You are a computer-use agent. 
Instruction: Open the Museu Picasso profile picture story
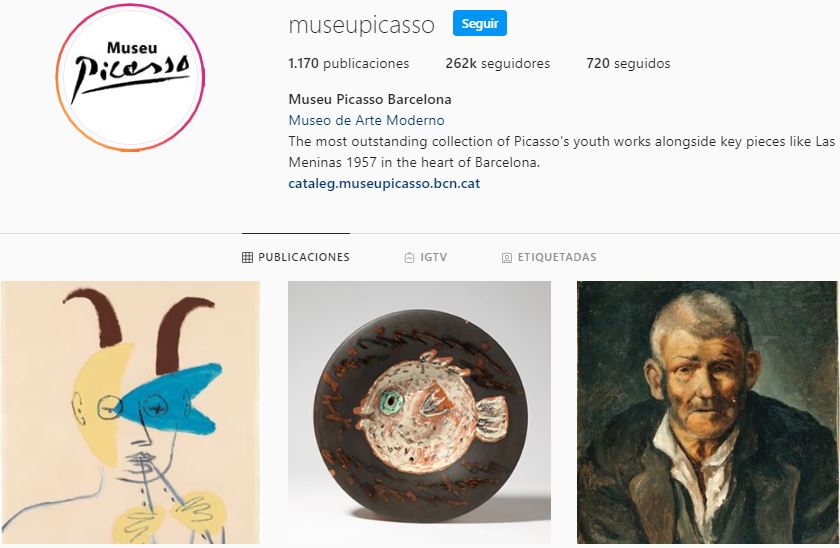tap(130, 78)
